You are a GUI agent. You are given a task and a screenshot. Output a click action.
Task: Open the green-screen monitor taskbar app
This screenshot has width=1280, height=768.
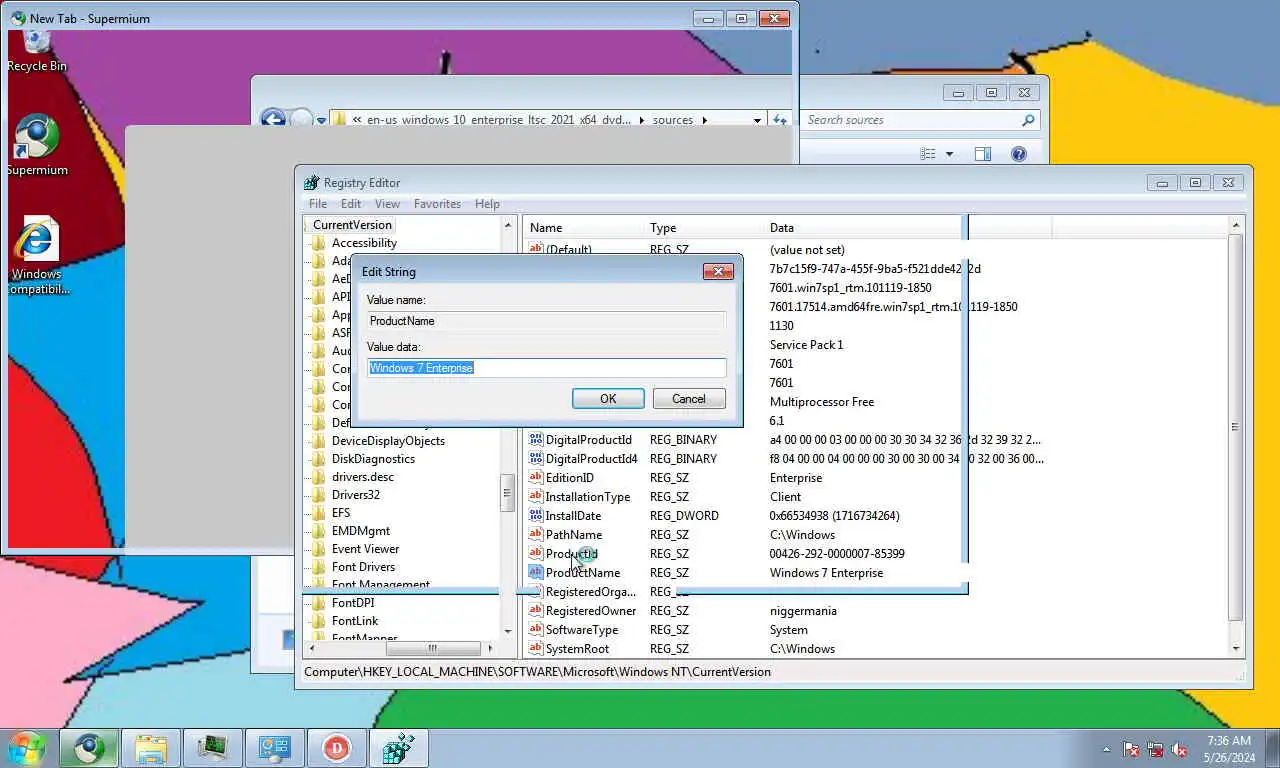tap(212, 748)
